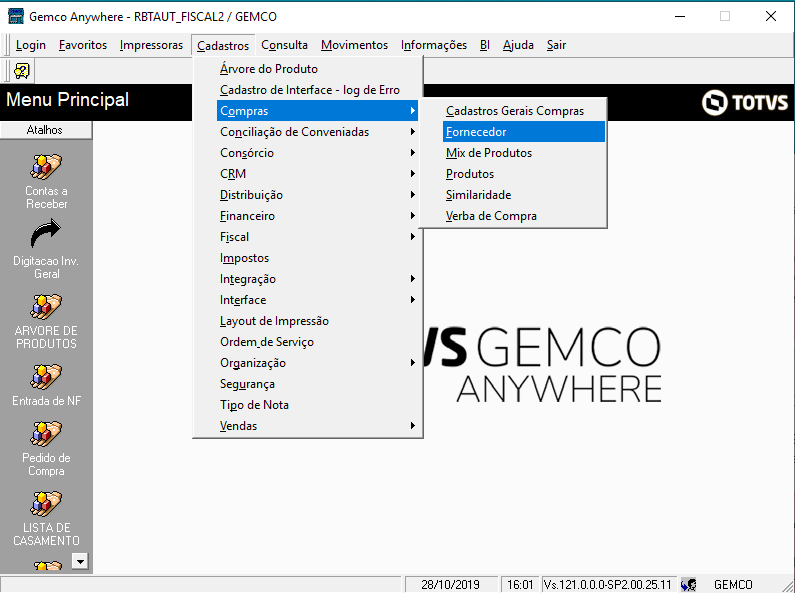Click the Atalhos header button
Image resolution: width=795 pixels, height=593 pixels.
pos(46,130)
